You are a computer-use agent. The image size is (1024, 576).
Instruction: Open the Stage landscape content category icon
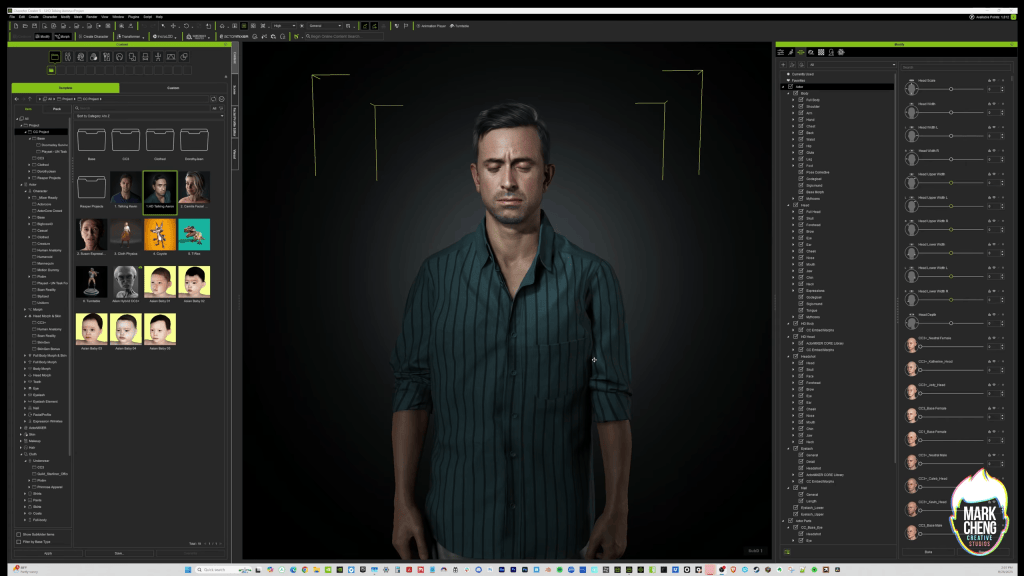coord(171,57)
